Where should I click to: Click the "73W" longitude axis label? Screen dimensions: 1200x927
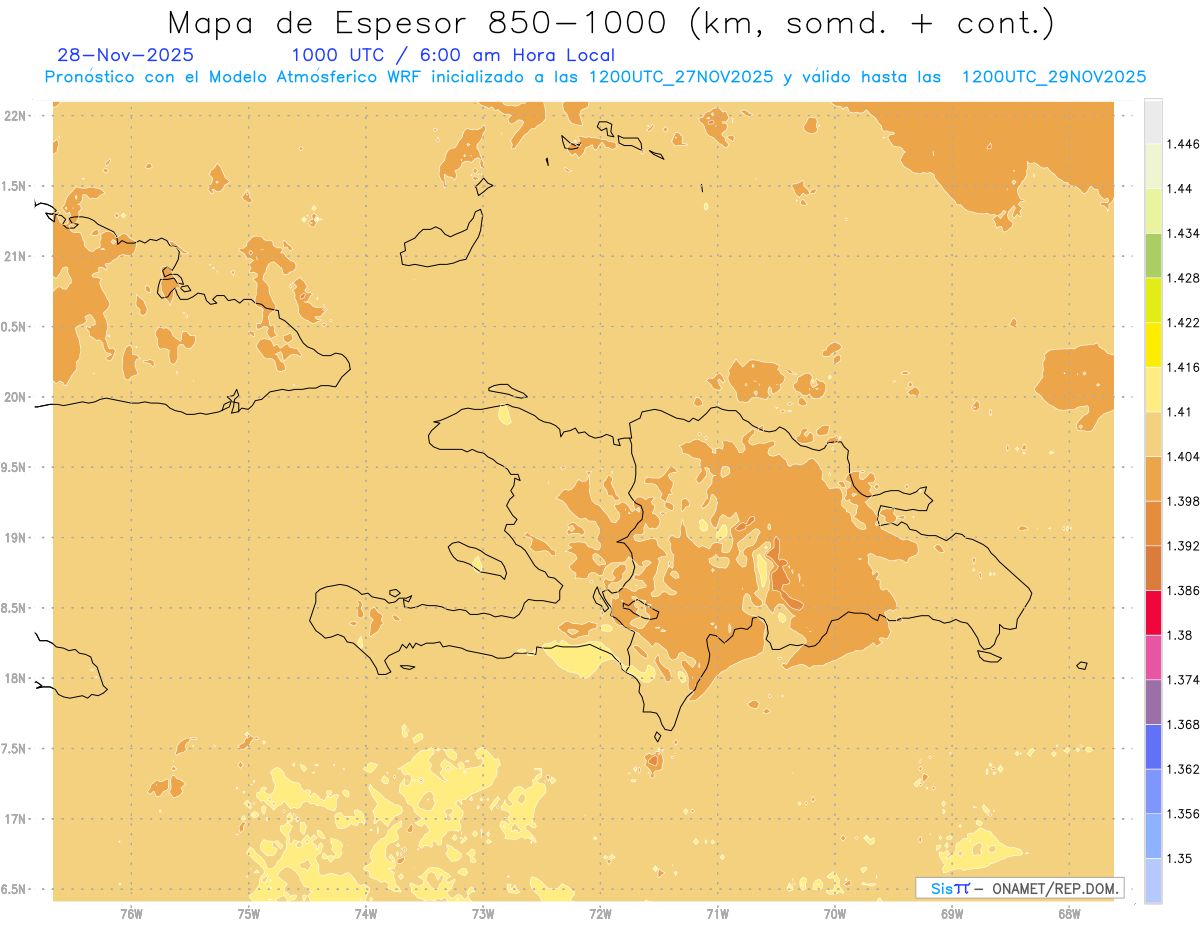point(483,913)
